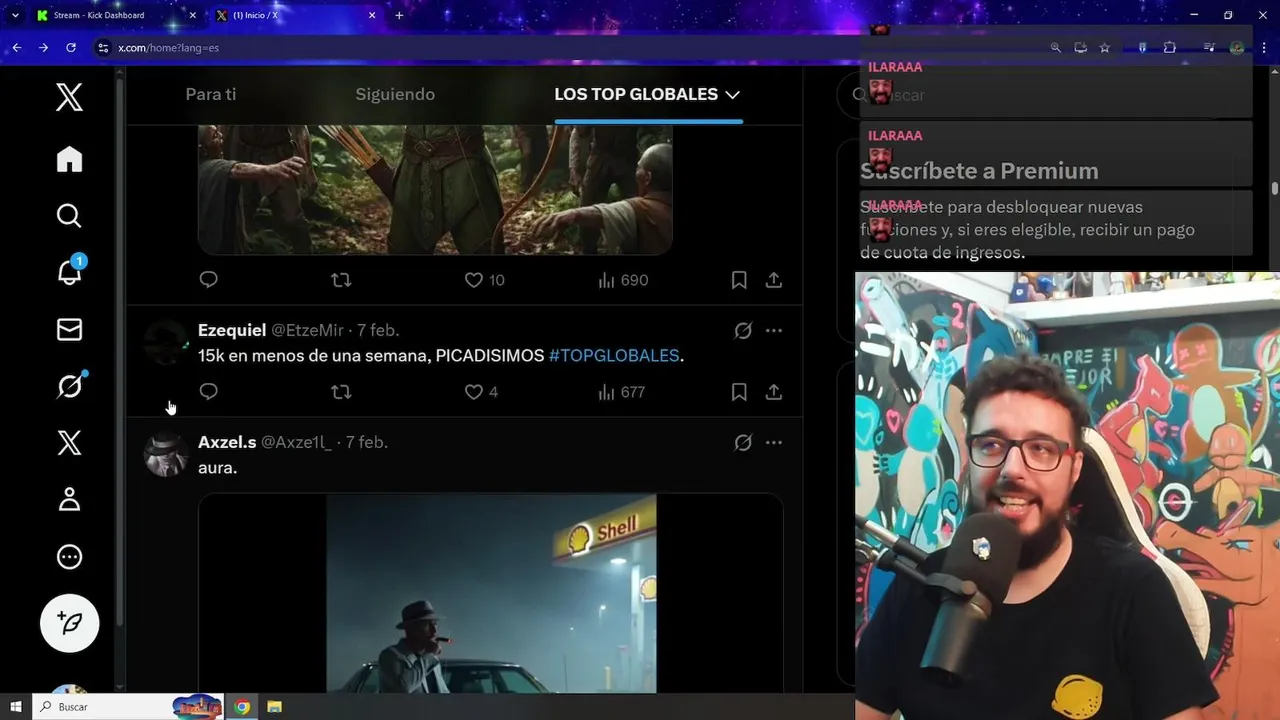The image size is (1280, 720).
Task: Open Profile person icon in sidebar
Action: [69, 500]
